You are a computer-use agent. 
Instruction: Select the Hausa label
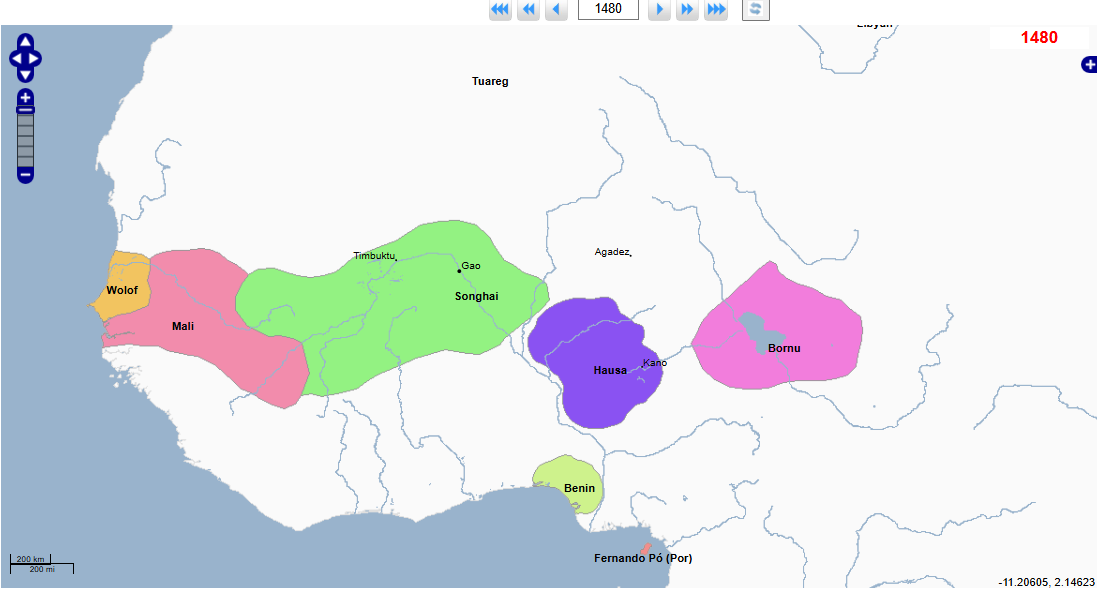pos(610,371)
